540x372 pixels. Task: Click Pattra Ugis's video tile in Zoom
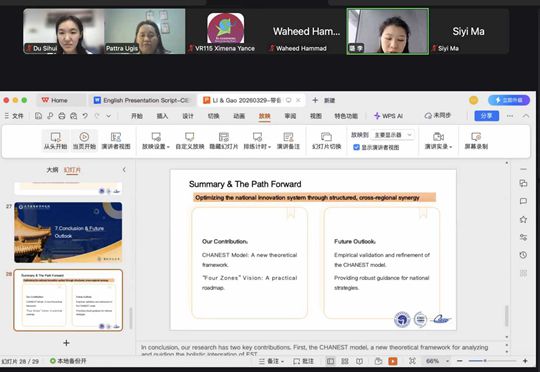pos(145,31)
